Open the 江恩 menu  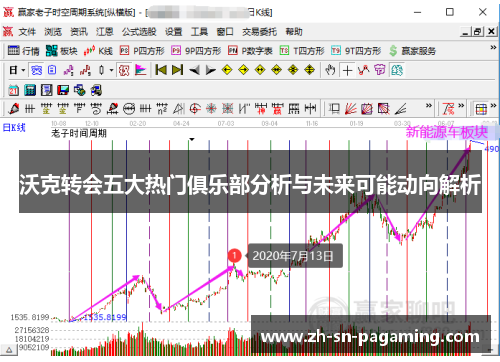tap(105, 32)
